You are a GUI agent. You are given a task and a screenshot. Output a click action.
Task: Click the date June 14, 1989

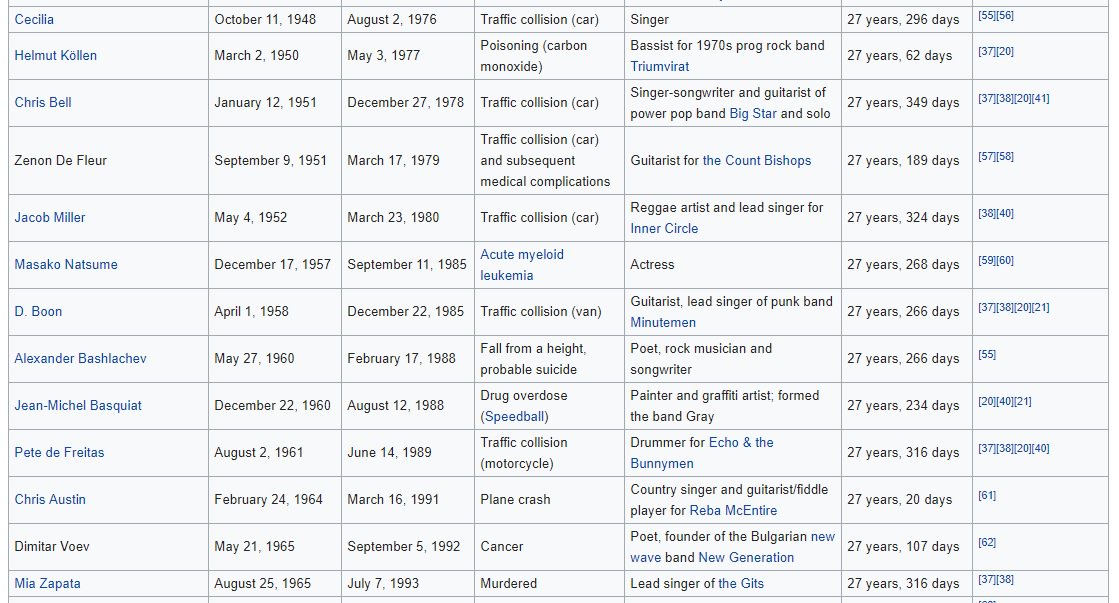(x=389, y=452)
